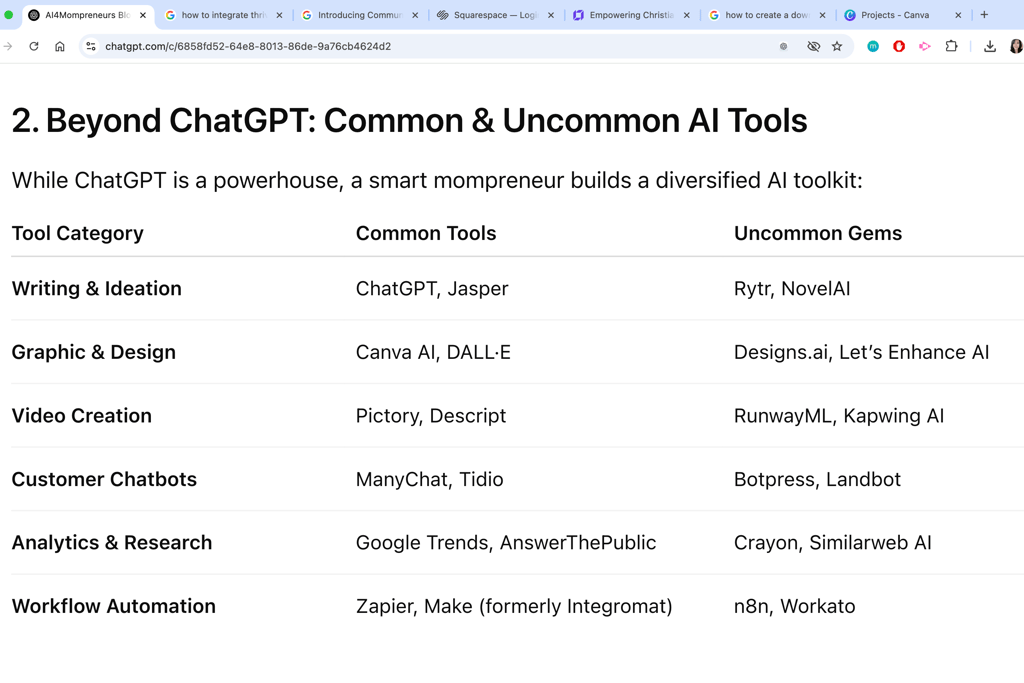Click the small grey dot icon in address bar

tap(784, 46)
